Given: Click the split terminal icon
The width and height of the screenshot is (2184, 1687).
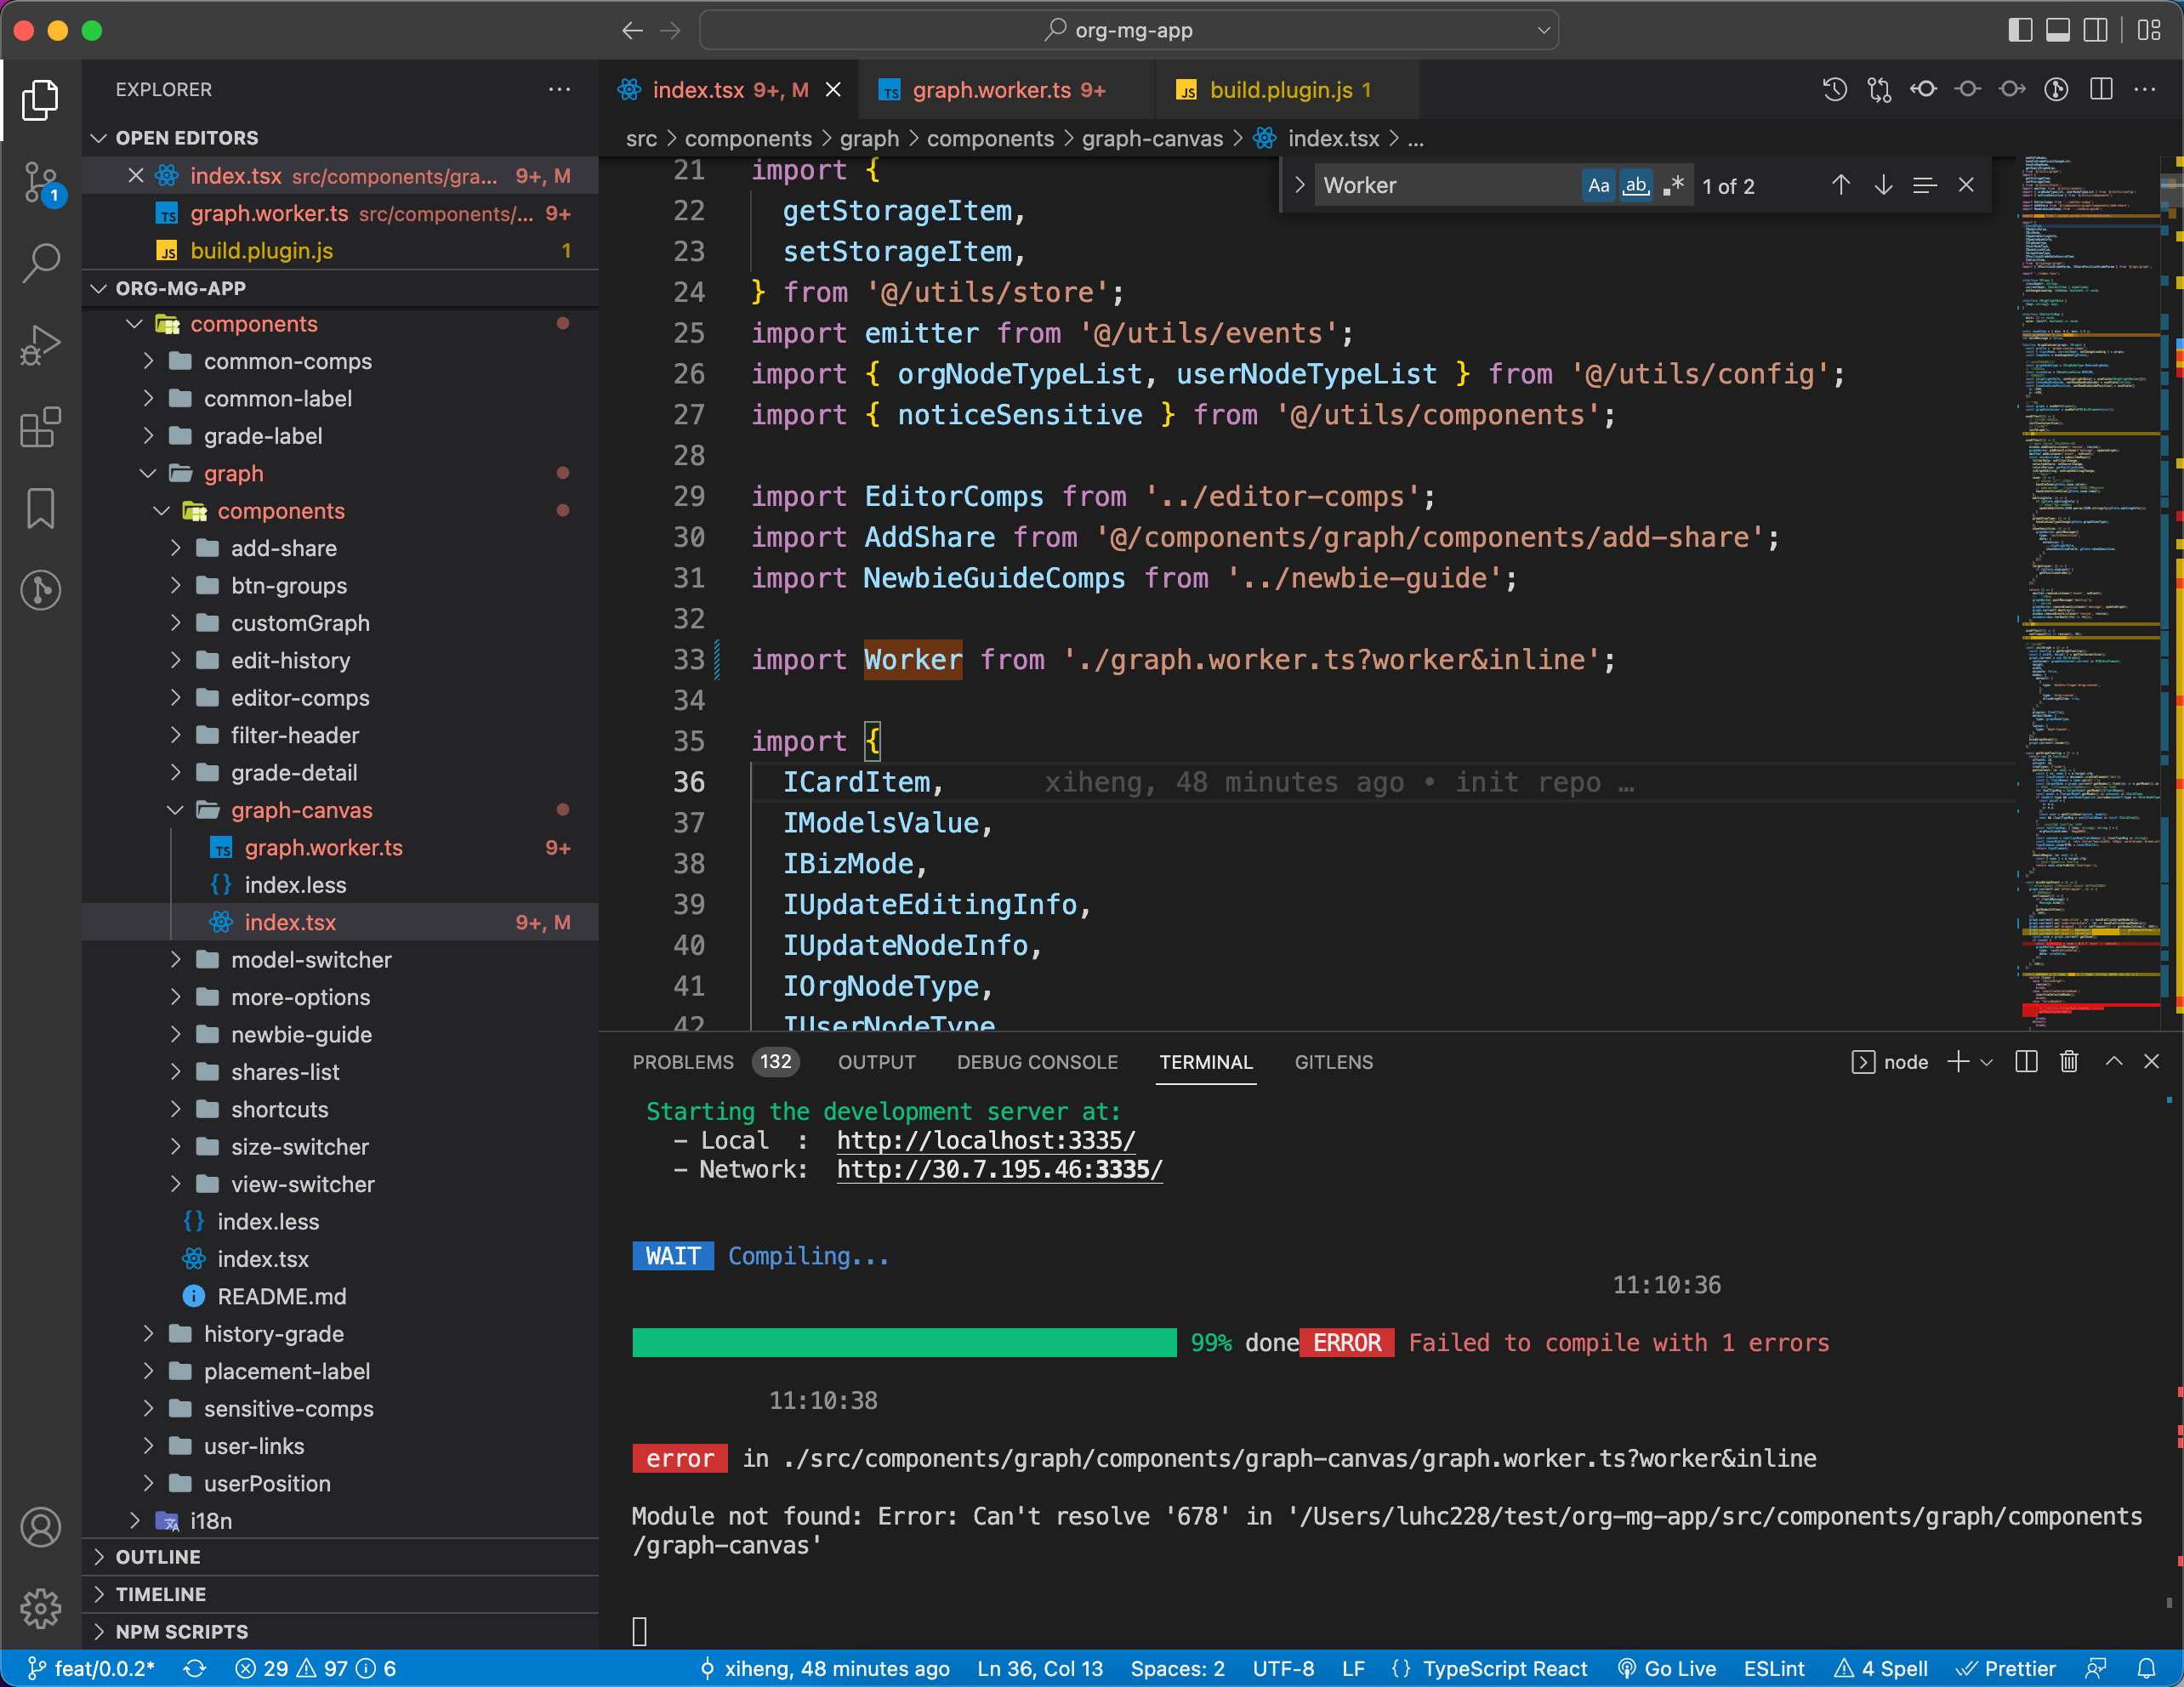Looking at the screenshot, I should tap(2026, 1062).
